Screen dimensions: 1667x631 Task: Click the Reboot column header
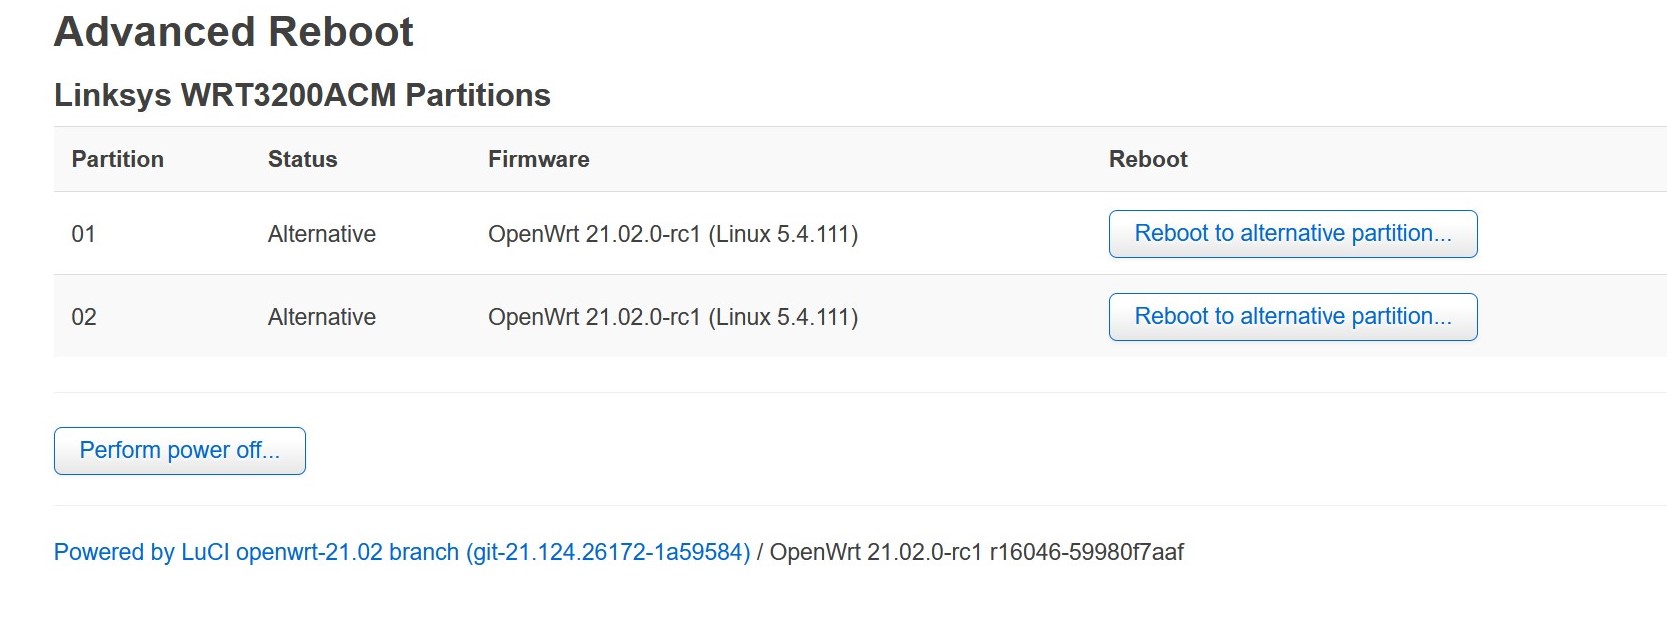pyautogui.click(x=1147, y=159)
